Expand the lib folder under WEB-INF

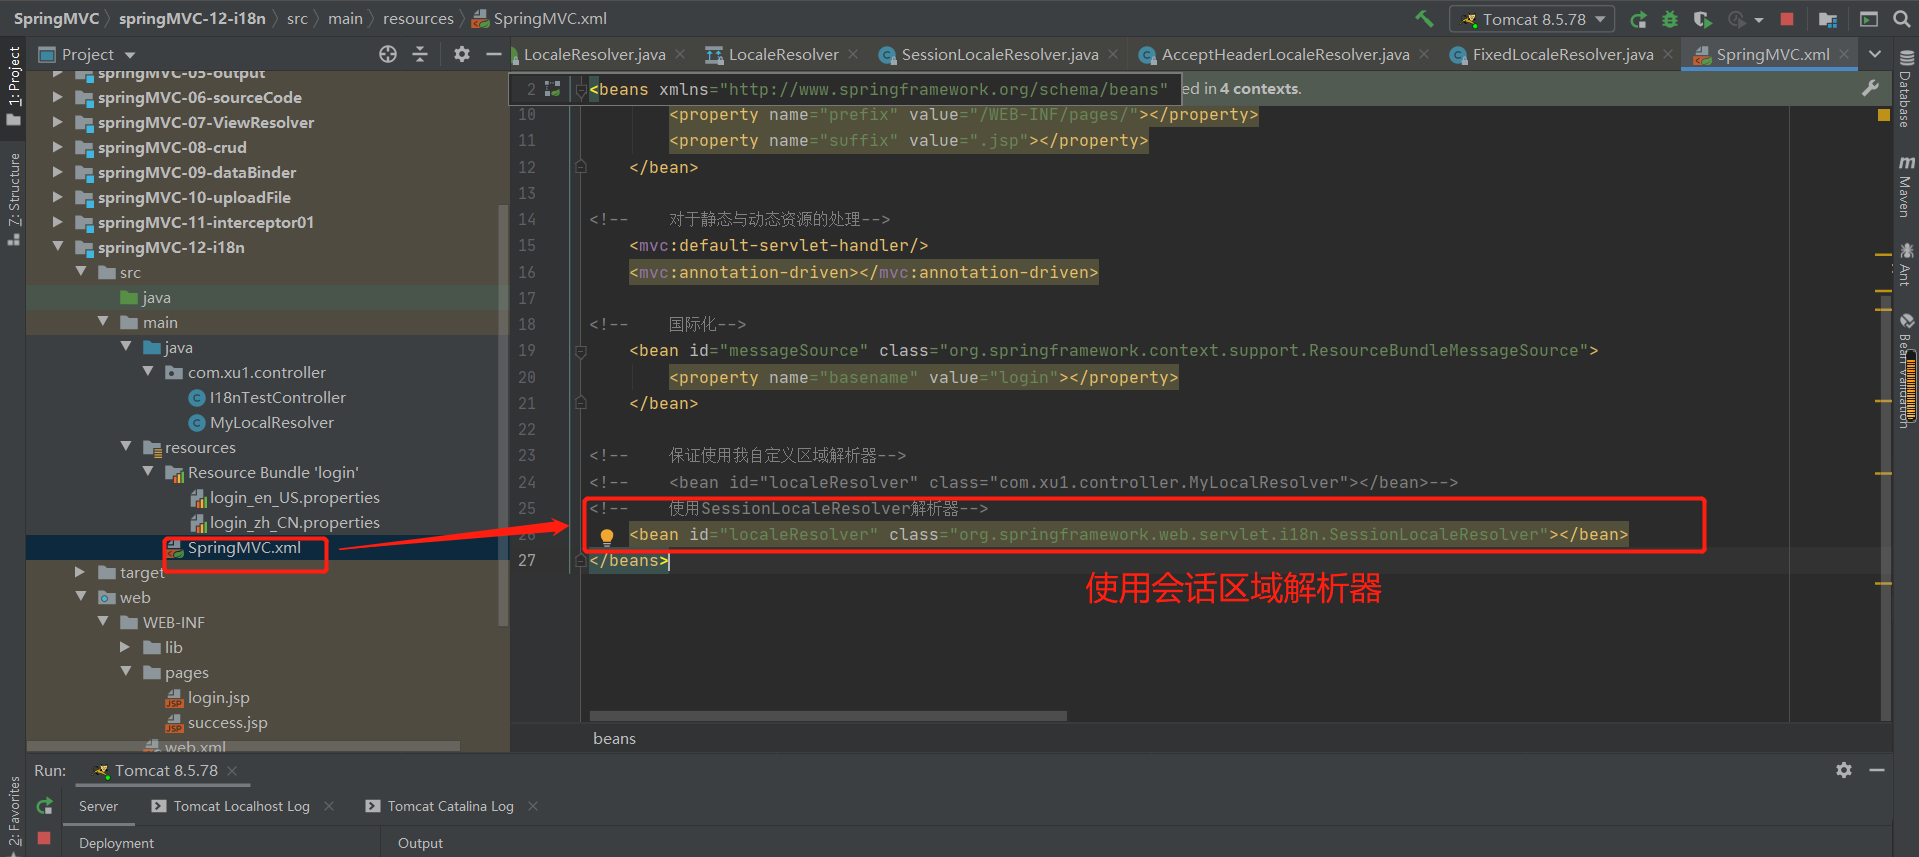tap(126, 647)
